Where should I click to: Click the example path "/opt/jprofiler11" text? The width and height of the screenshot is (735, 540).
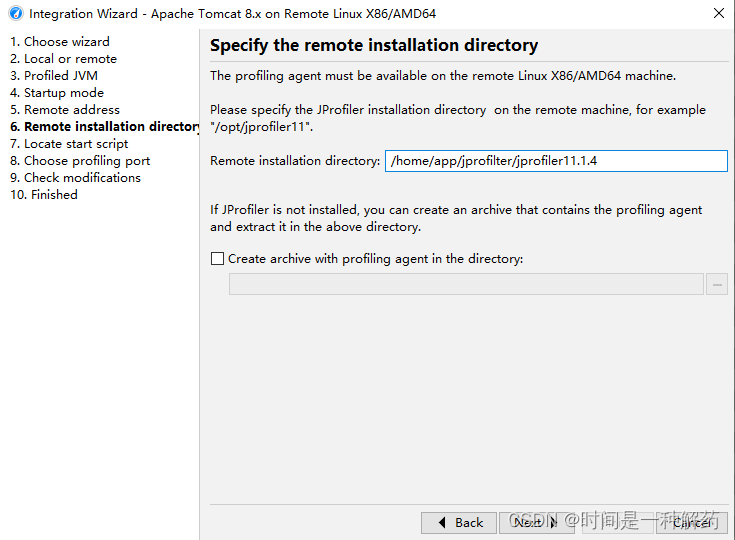click(260, 127)
